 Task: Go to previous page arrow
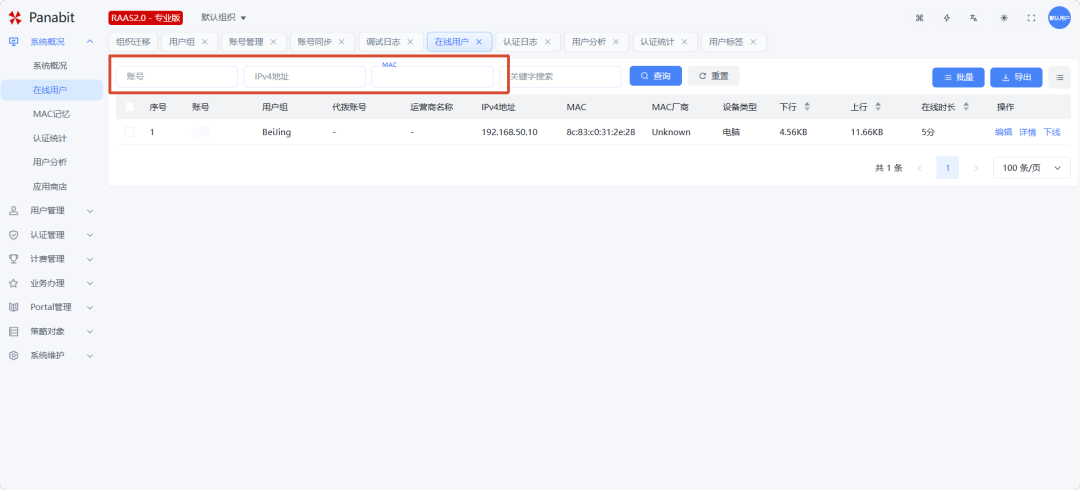click(x=920, y=167)
